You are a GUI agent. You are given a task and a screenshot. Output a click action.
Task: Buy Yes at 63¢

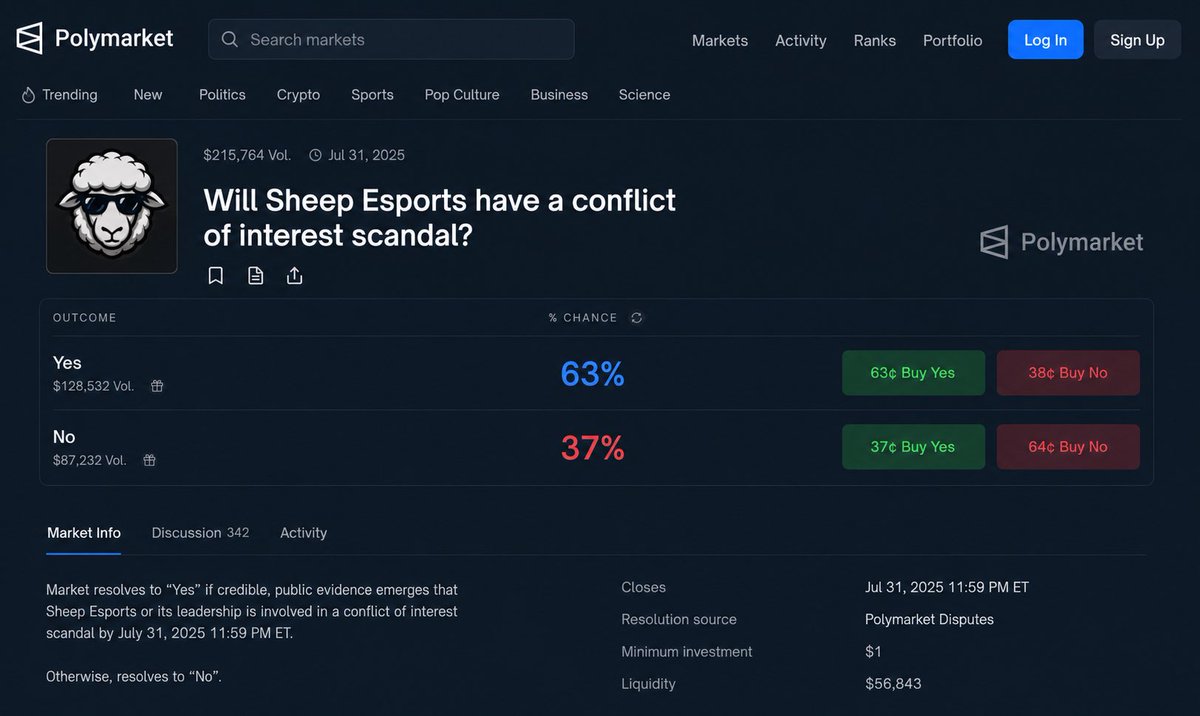[913, 373]
